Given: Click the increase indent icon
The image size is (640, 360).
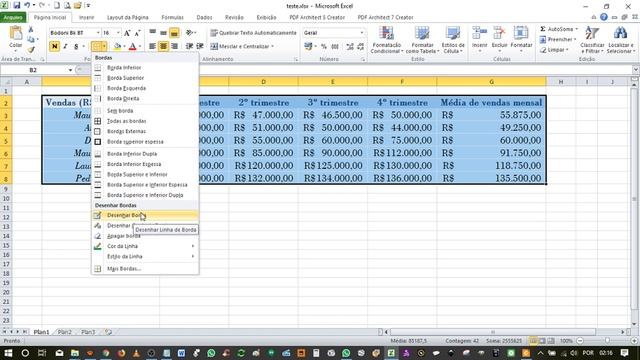Looking at the screenshot, I should [200, 47].
